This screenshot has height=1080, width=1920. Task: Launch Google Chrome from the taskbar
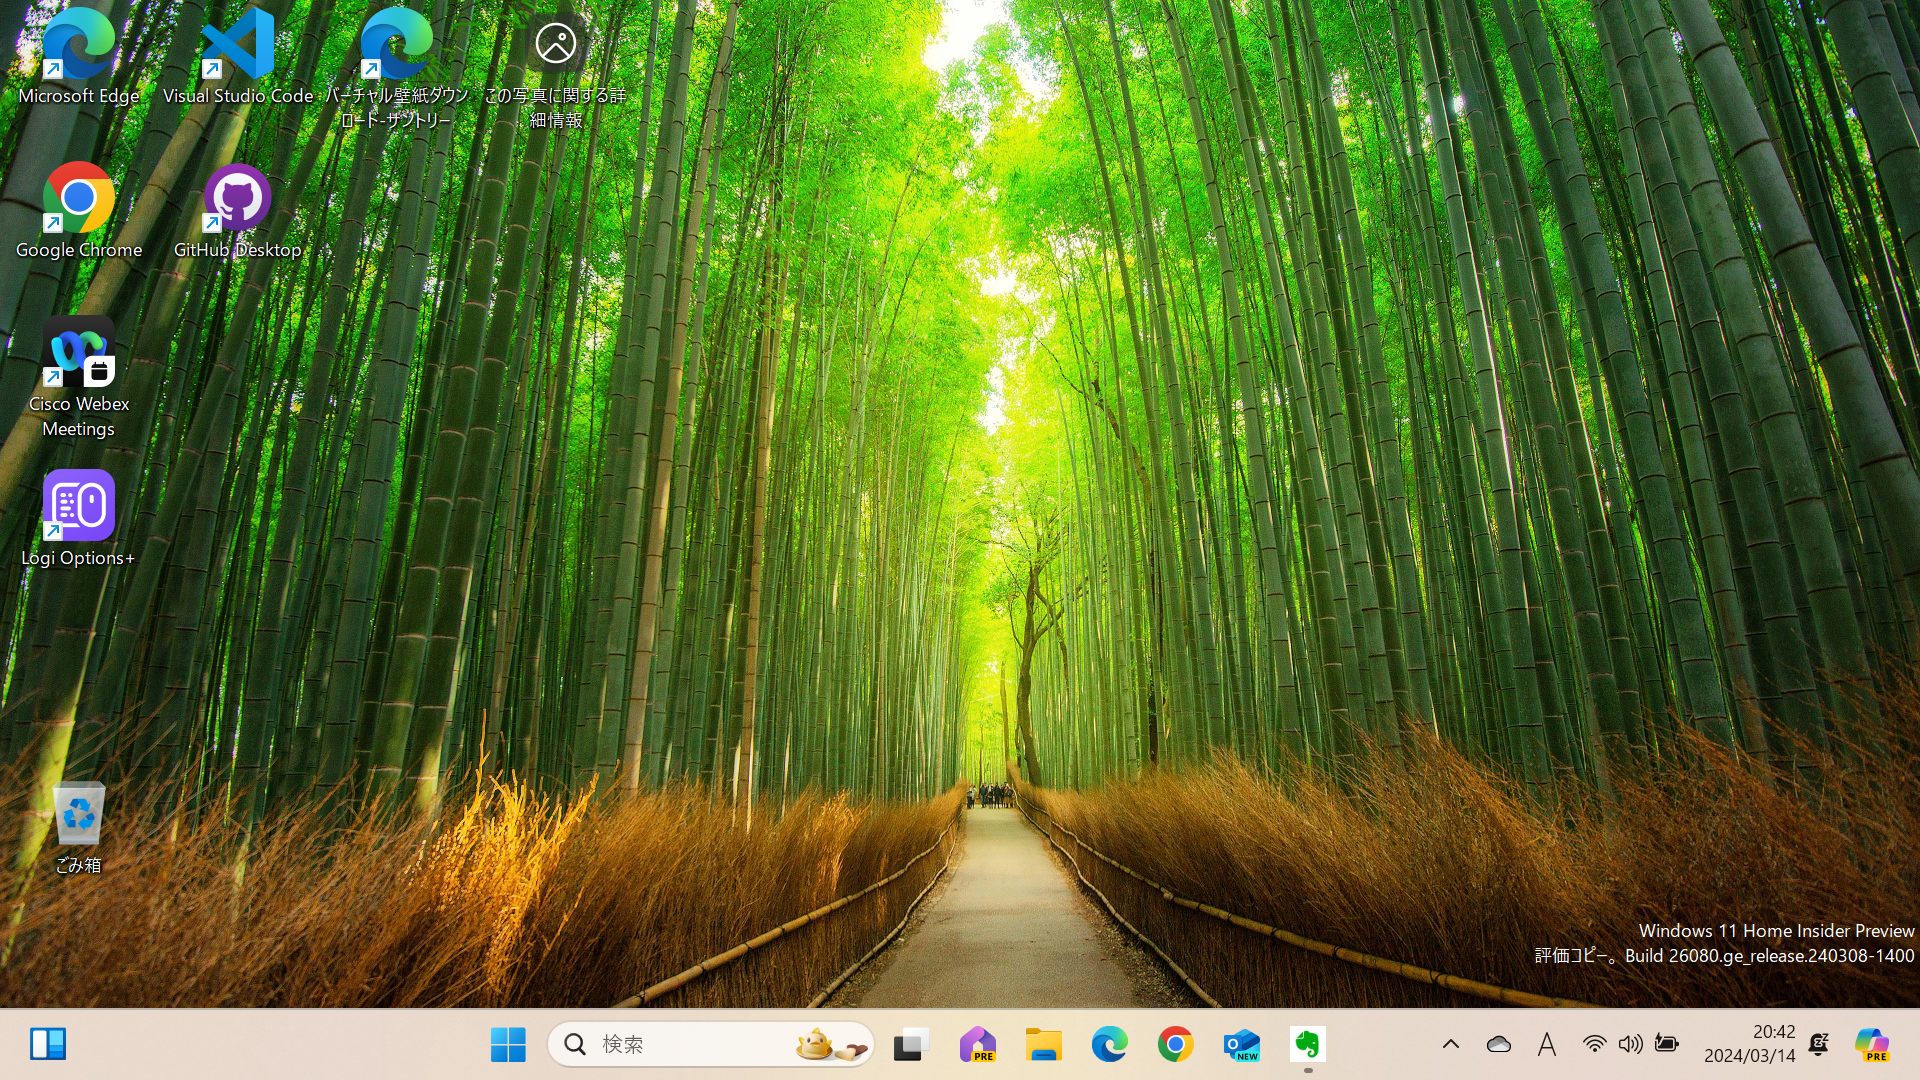coord(1175,1045)
